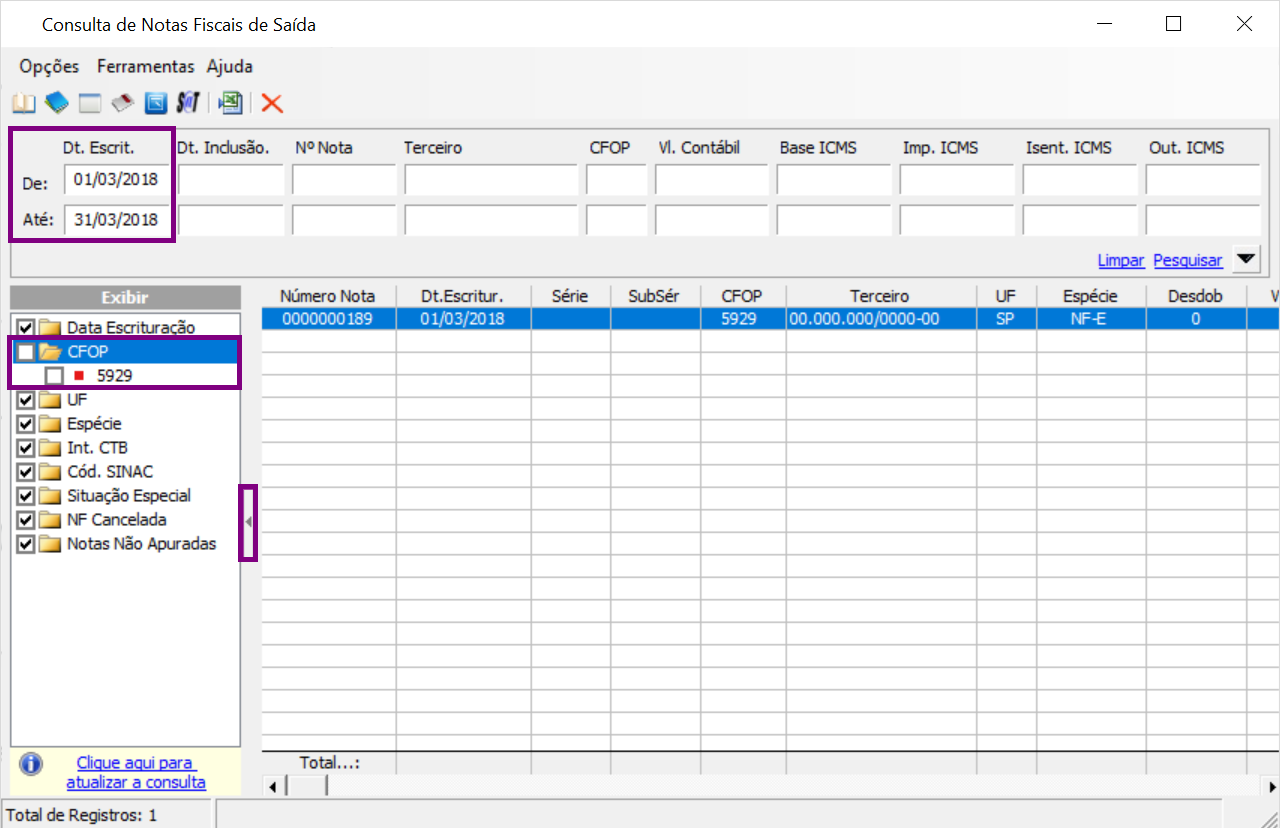
Task: Uncheck the NF Cancelada checkbox
Action: 26,520
